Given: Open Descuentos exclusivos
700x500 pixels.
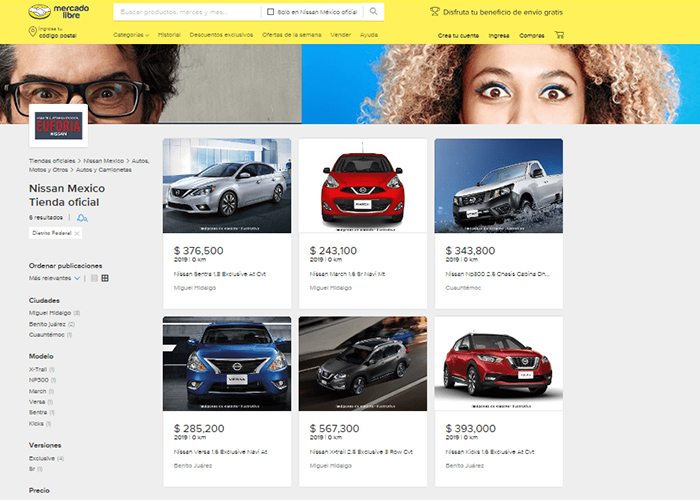Looking at the screenshot, I should pos(221,35).
